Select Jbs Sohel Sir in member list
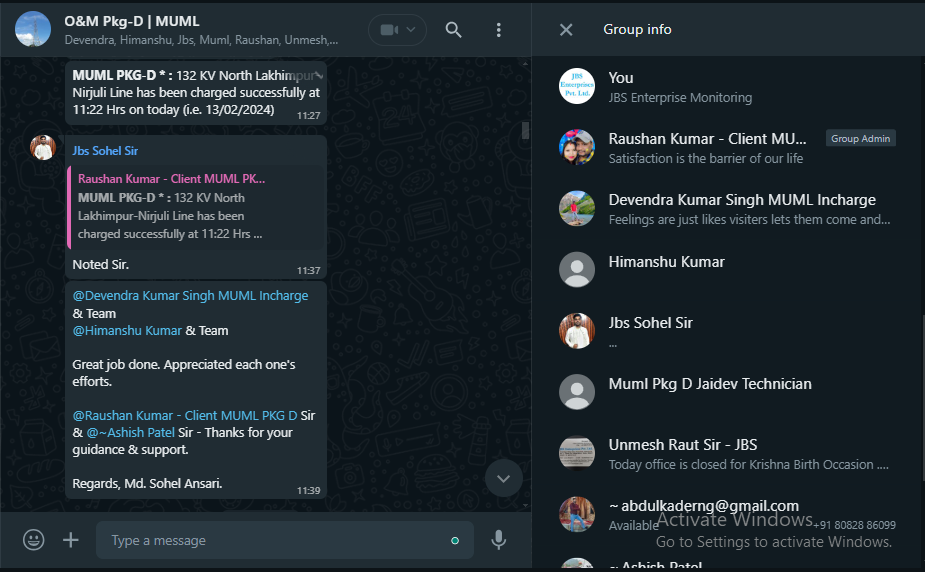The height and width of the screenshot is (572, 925). (728, 331)
